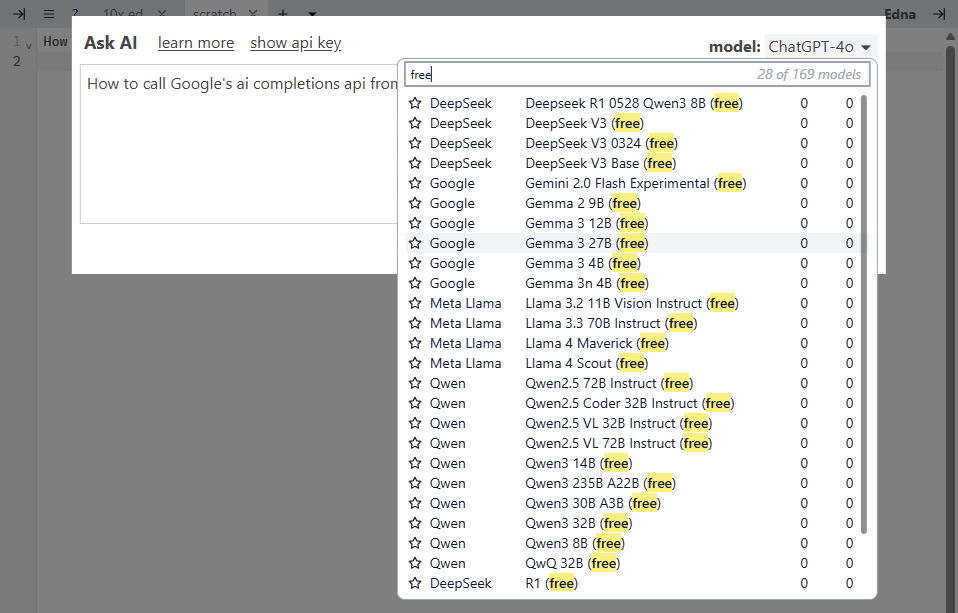Star the Gemma 3 27B model

(x=415, y=243)
